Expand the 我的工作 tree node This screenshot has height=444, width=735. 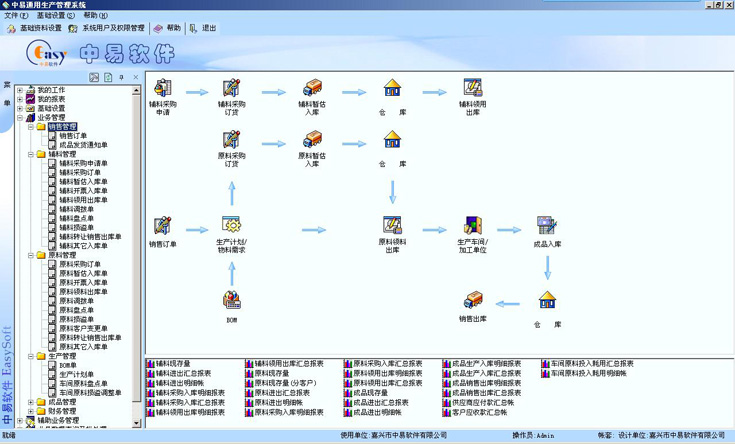click(20, 90)
